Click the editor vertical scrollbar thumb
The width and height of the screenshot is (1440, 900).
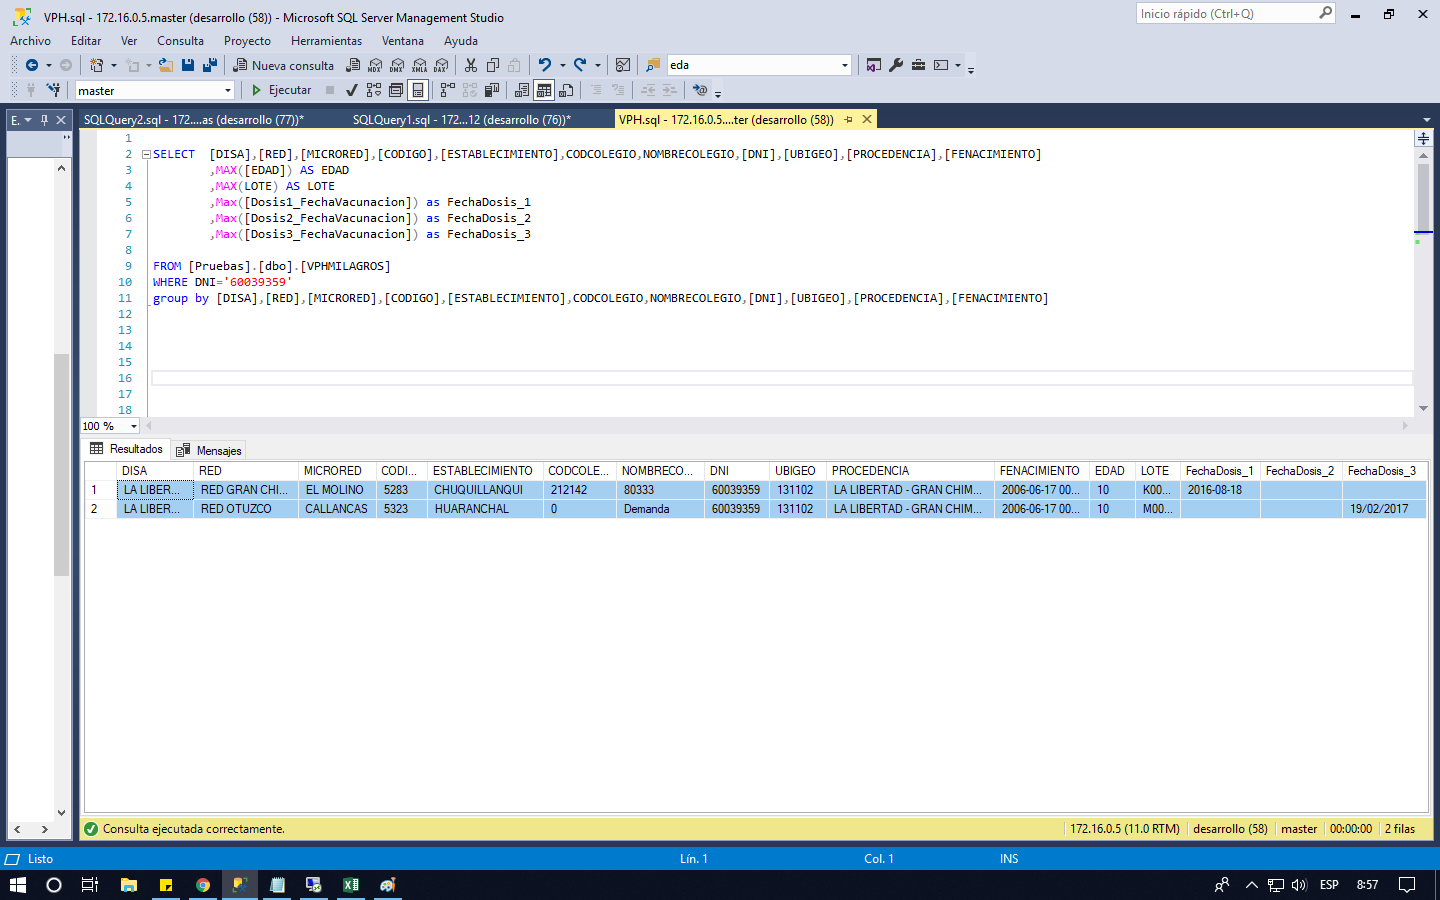[1423, 197]
